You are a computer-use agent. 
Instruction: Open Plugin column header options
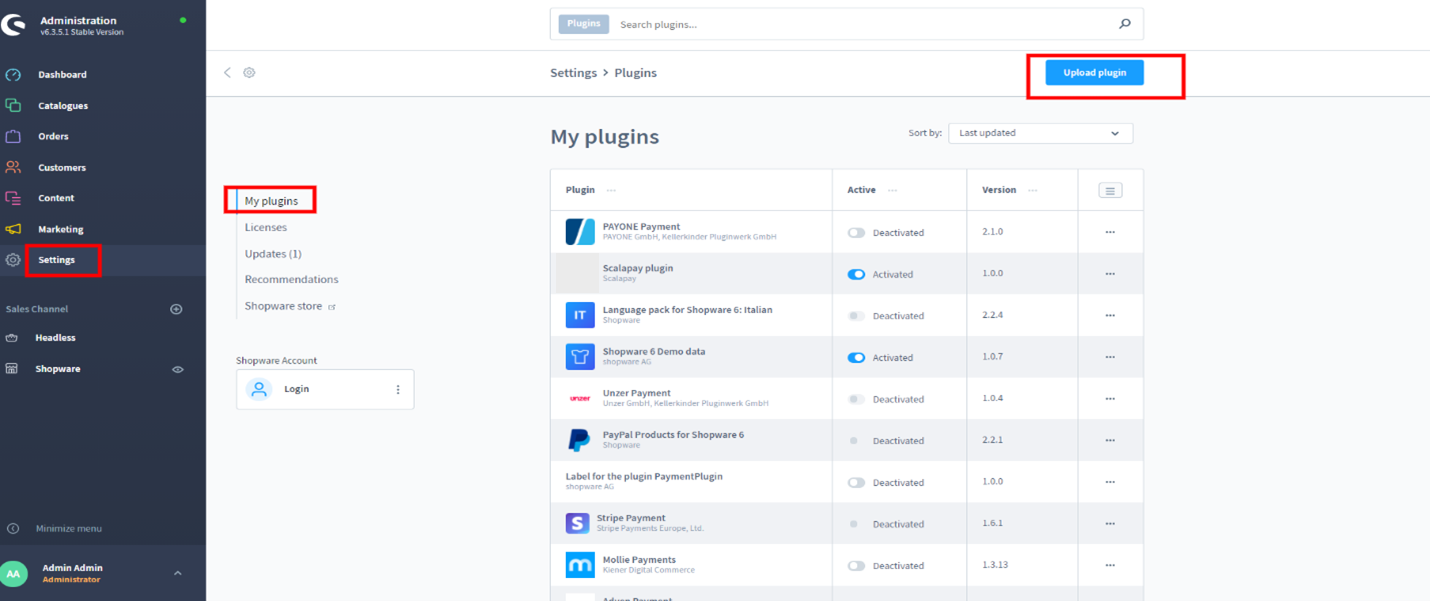pyautogui.click(x=611, y=190)
